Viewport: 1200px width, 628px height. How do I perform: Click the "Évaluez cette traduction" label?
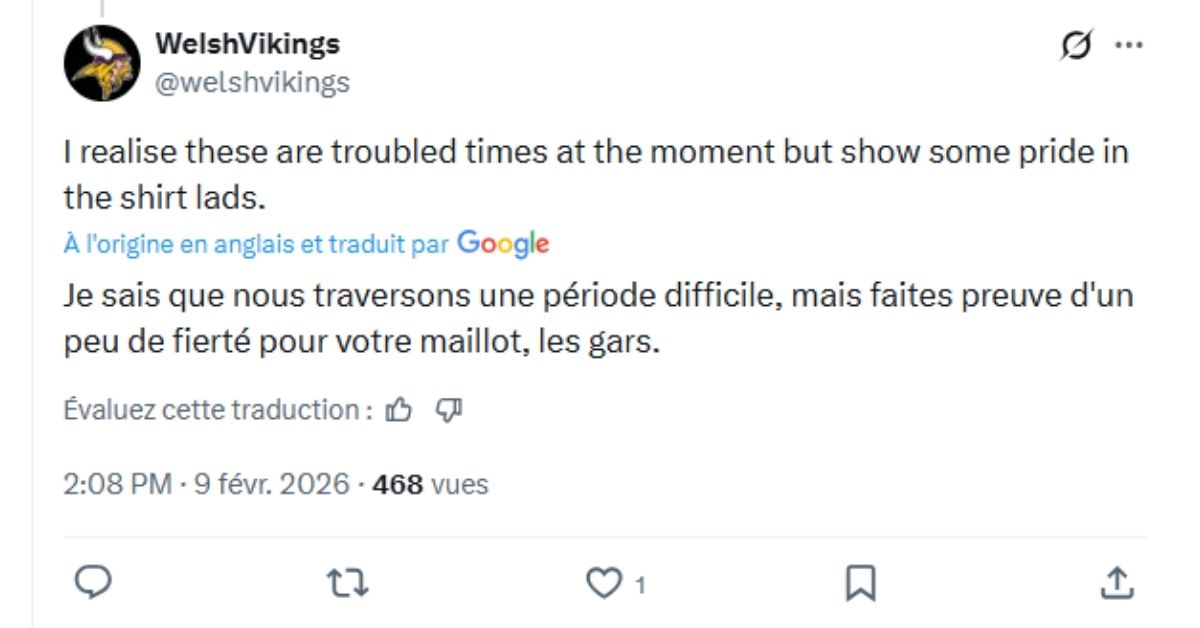(x=217, y=409)
